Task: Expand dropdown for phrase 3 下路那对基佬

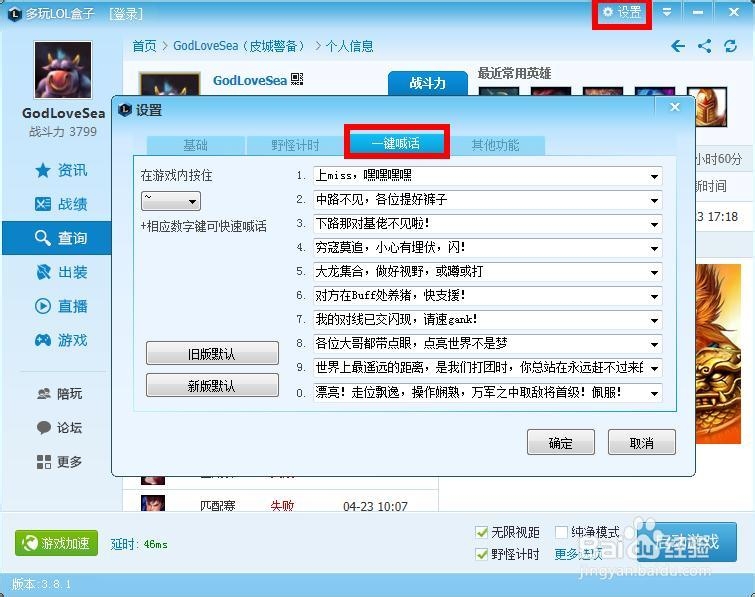Action: (654, 224)
